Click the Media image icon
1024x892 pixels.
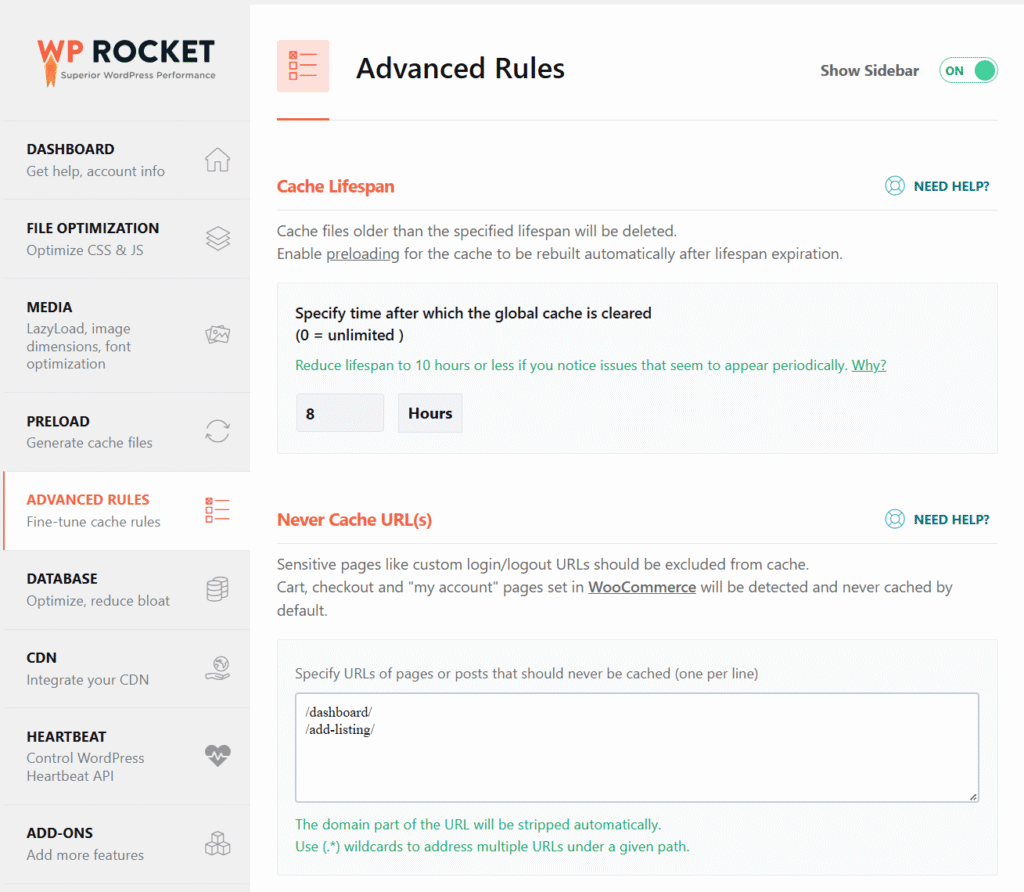217,335
